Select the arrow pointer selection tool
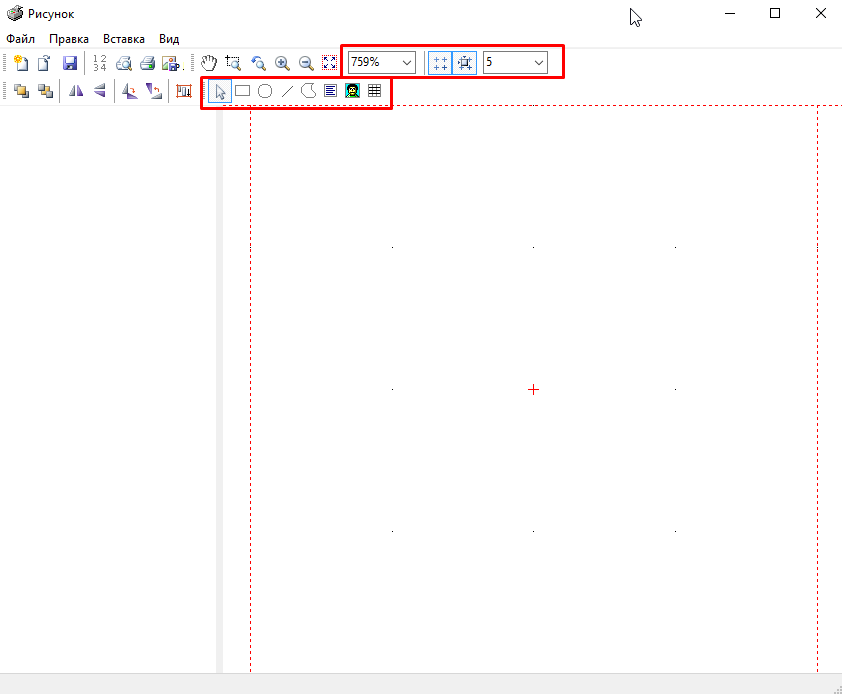The width and height of the screenshot is (842, 694). point(220,91)
